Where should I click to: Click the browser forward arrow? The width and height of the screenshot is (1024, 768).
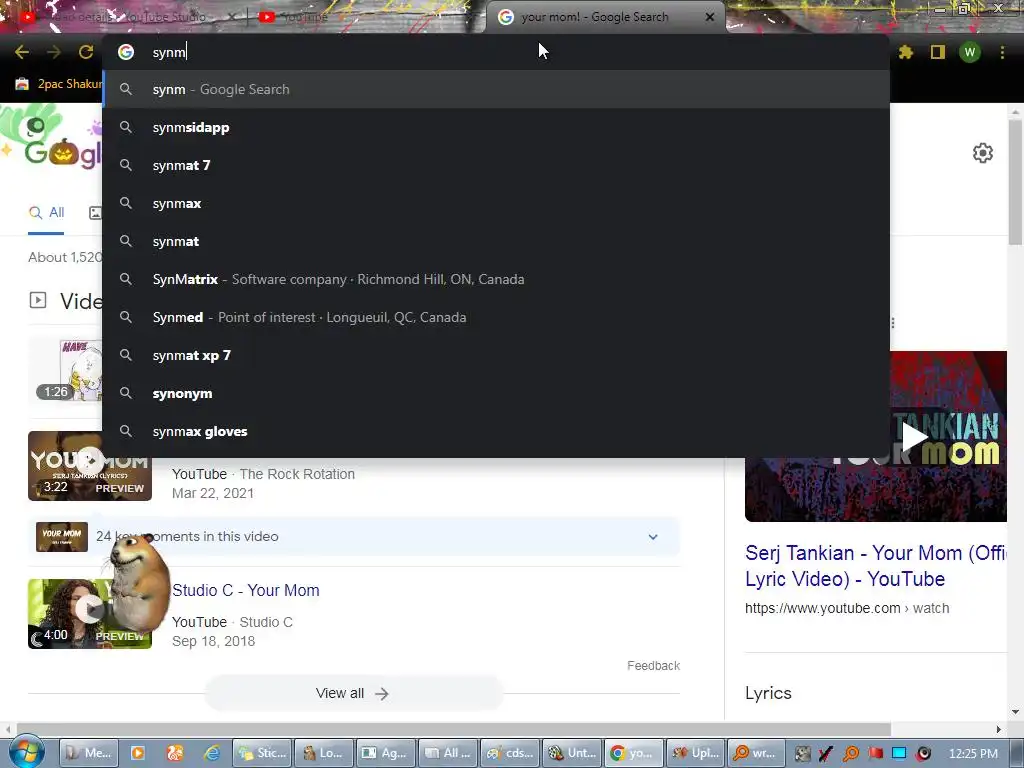54,52
